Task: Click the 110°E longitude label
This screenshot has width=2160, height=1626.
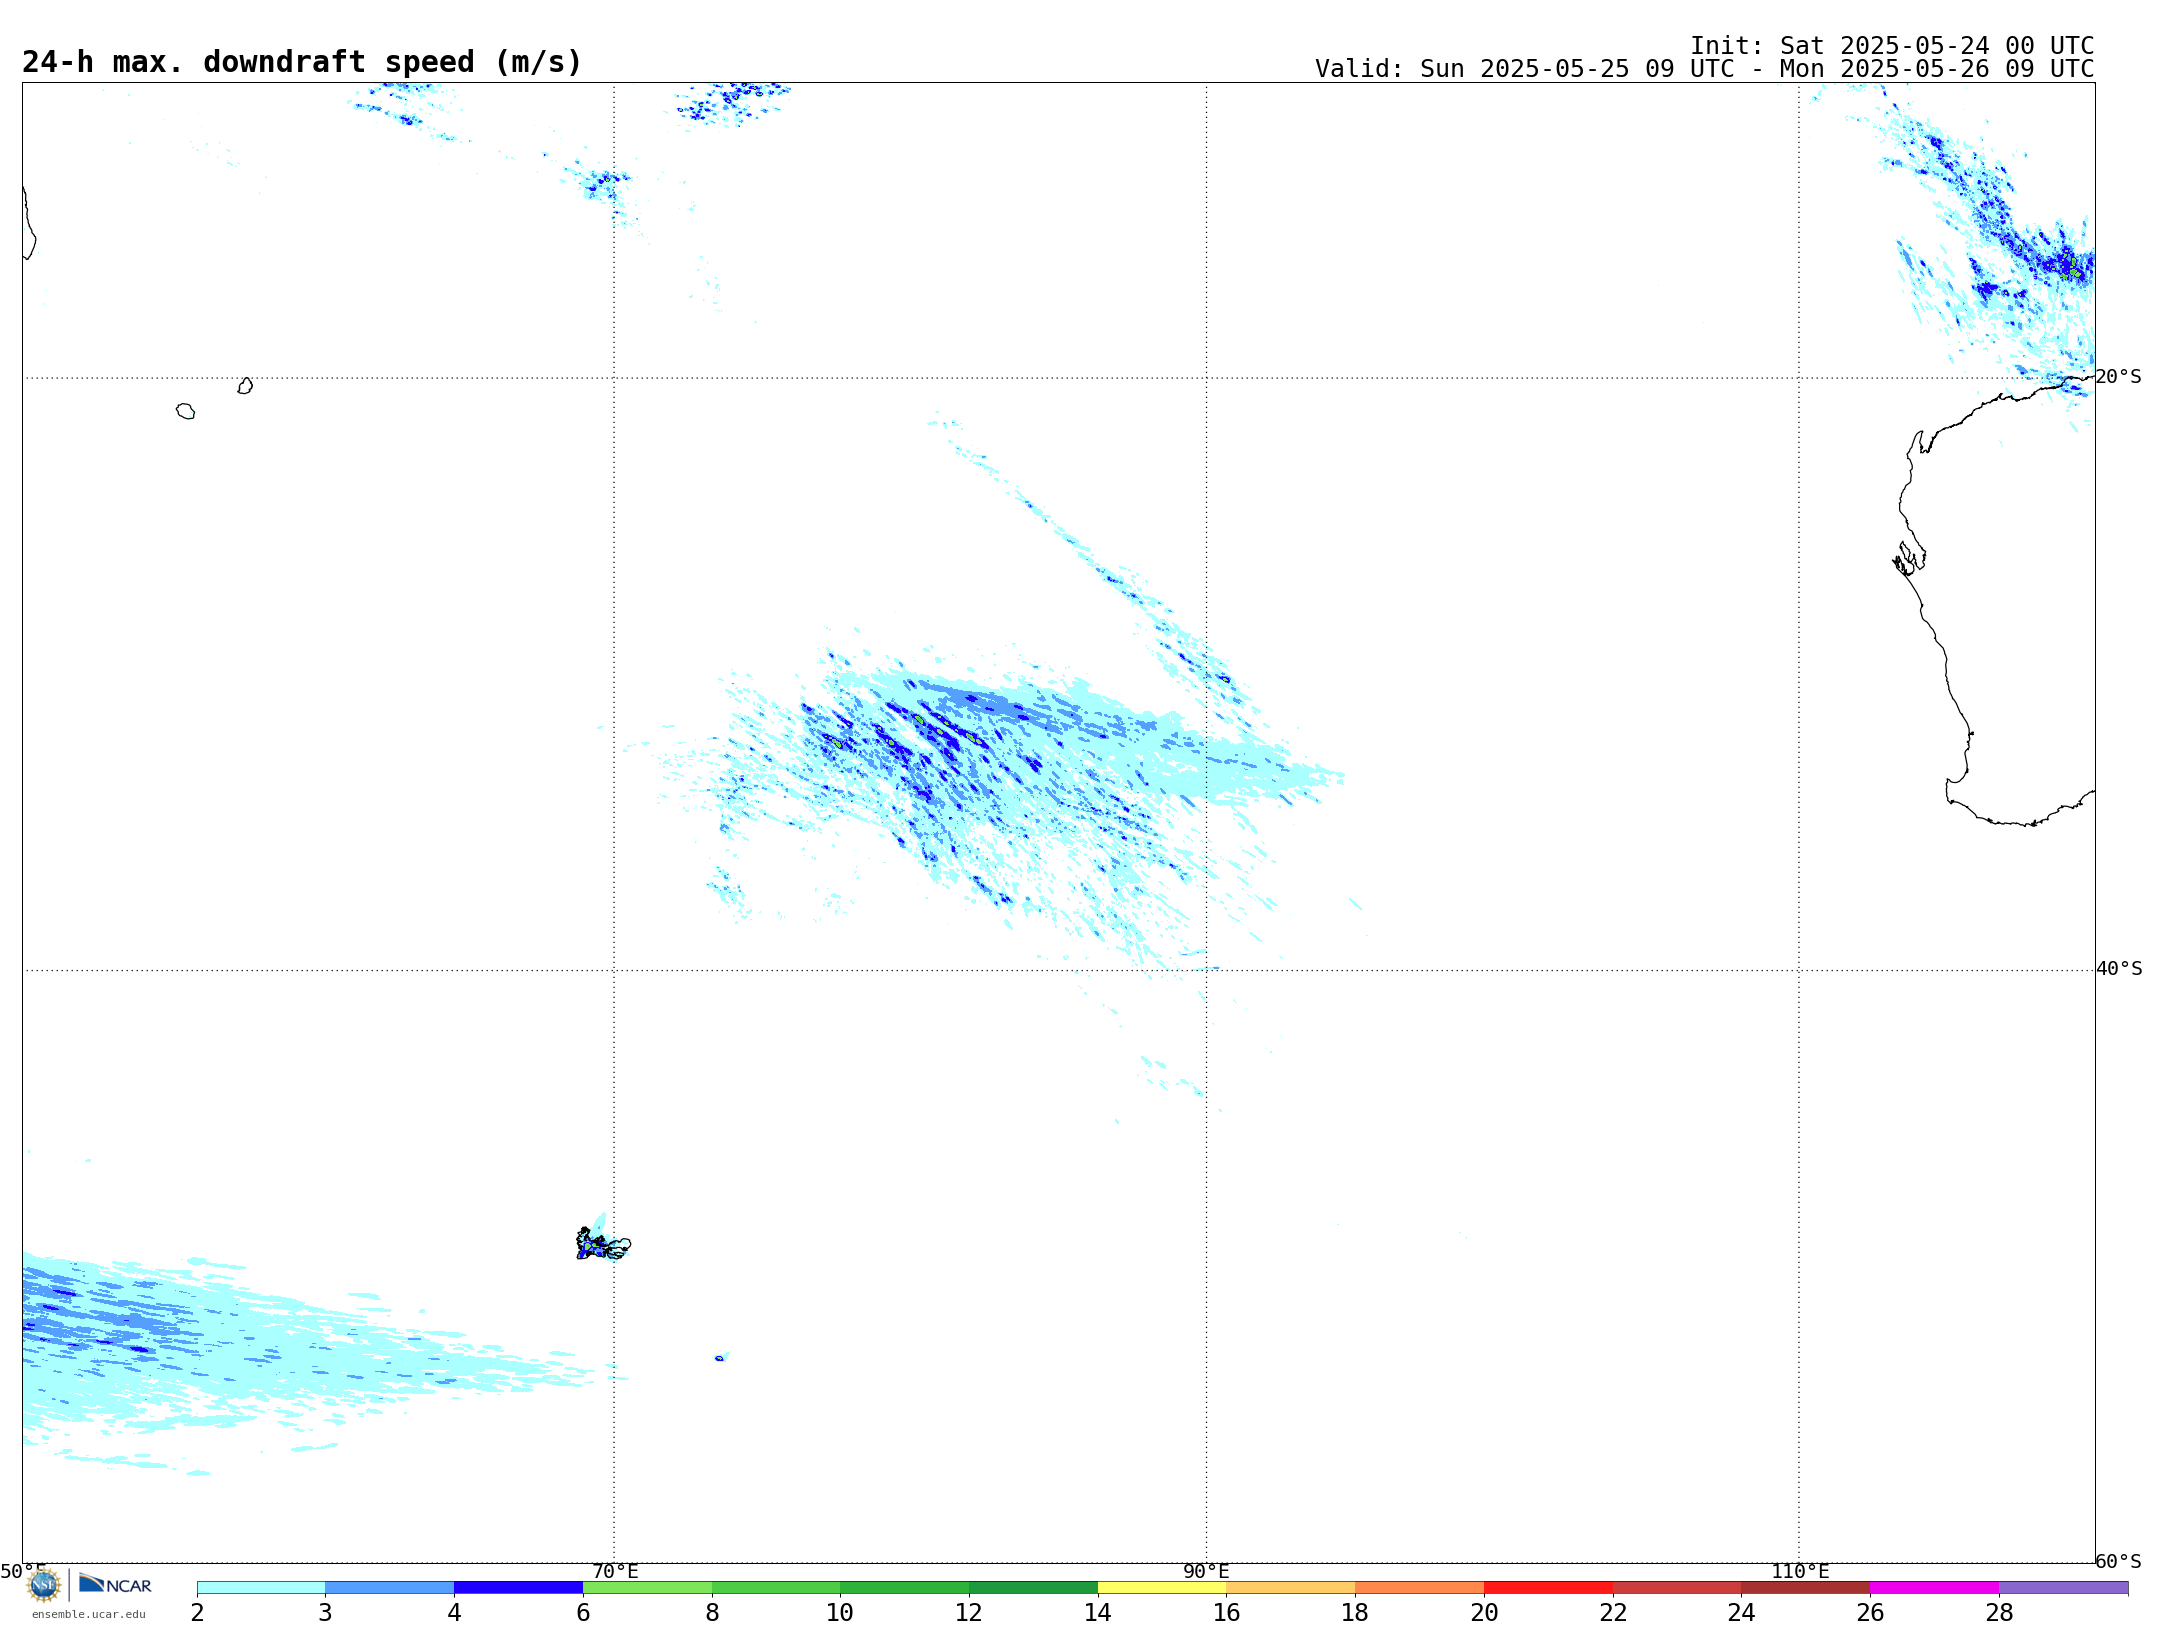Action: coord(1800,1571)
